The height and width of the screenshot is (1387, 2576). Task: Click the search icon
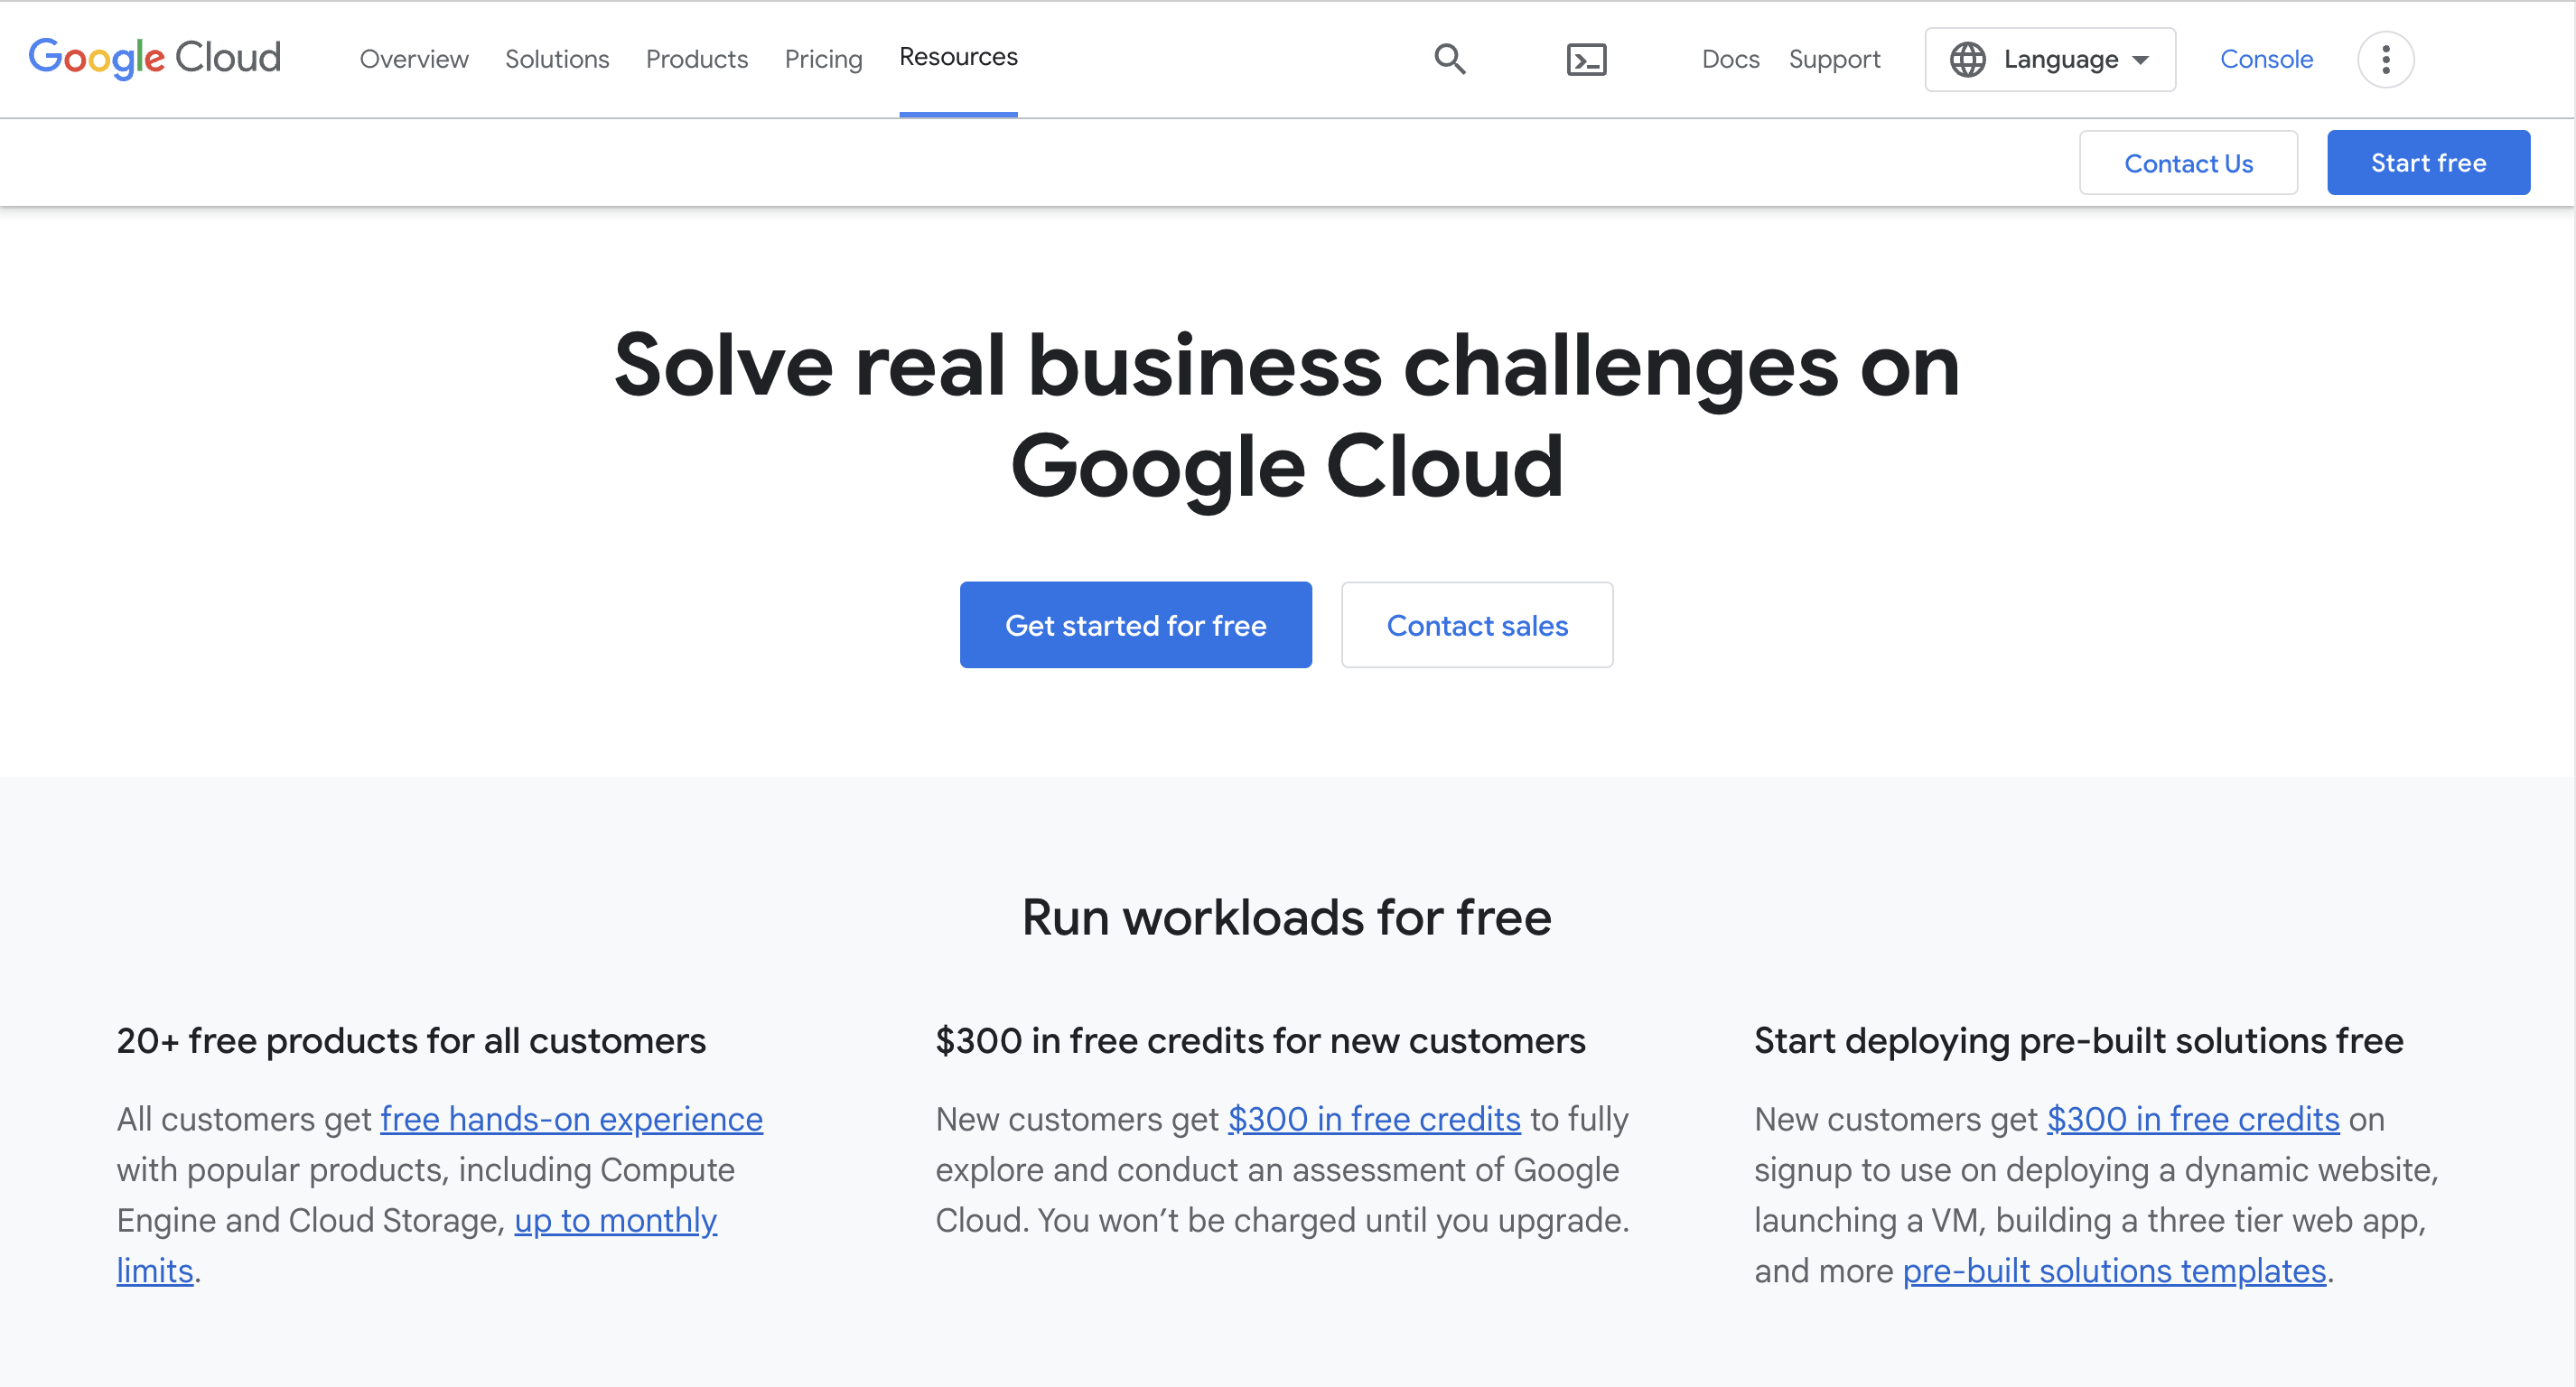tap(1449, 58)
